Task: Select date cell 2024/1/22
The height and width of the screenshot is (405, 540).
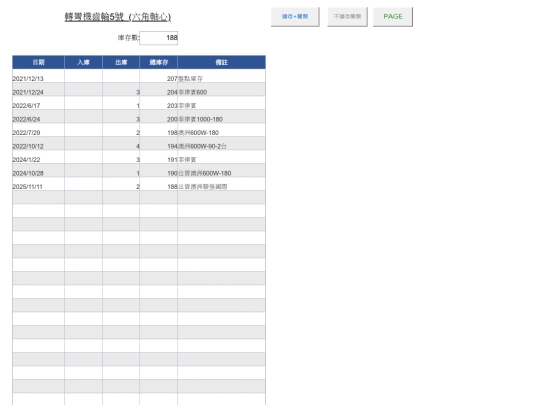Action: point(38,157)
